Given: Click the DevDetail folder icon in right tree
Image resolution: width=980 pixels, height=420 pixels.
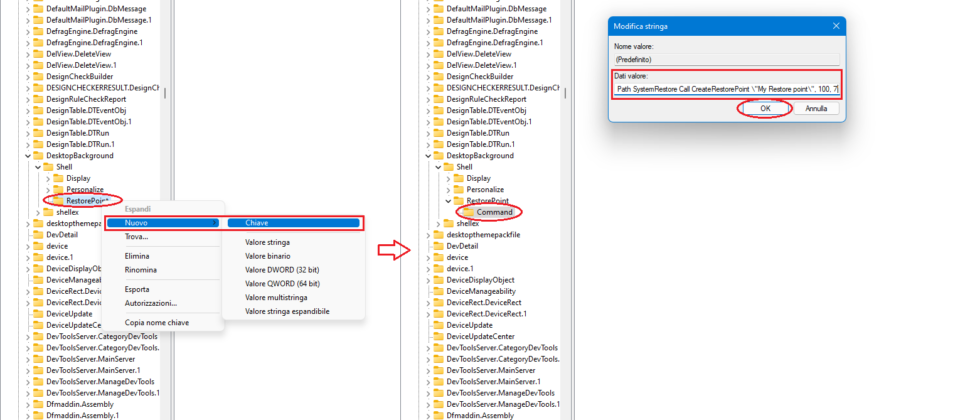Looking at the screenshot, I should click(438, 246).
